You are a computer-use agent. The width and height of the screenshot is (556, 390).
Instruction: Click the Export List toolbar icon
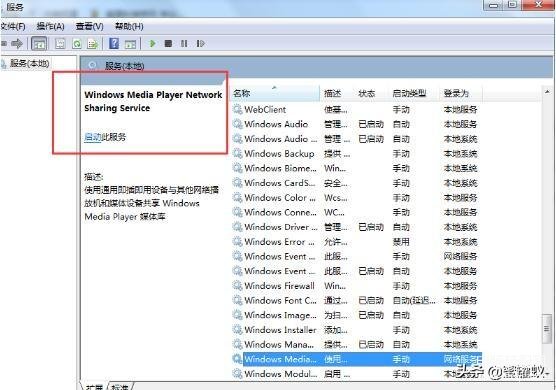pyautogui.click(x=93, y=44)
